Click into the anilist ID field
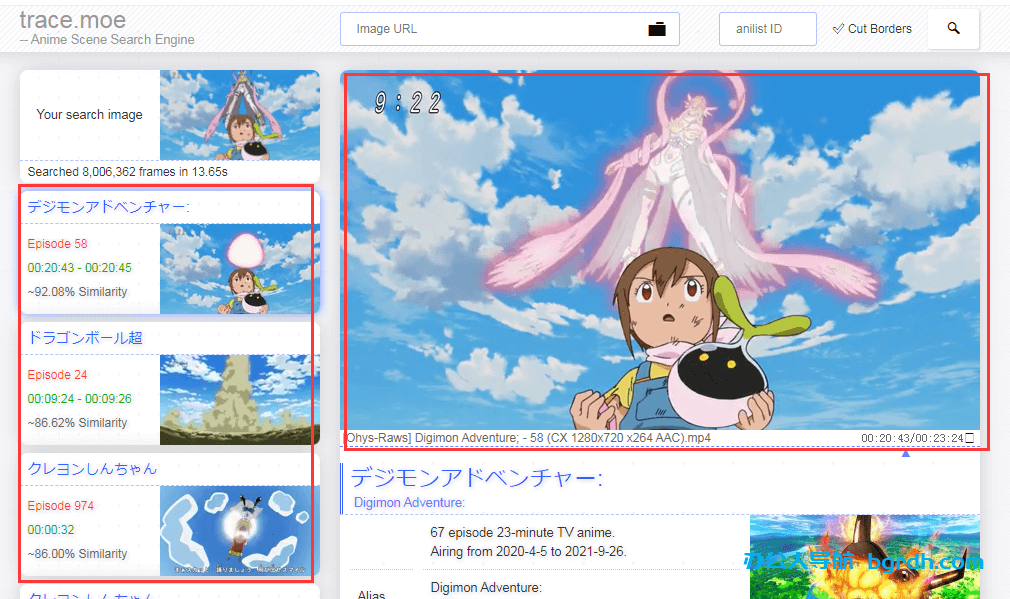 click(x=767, y=29)
